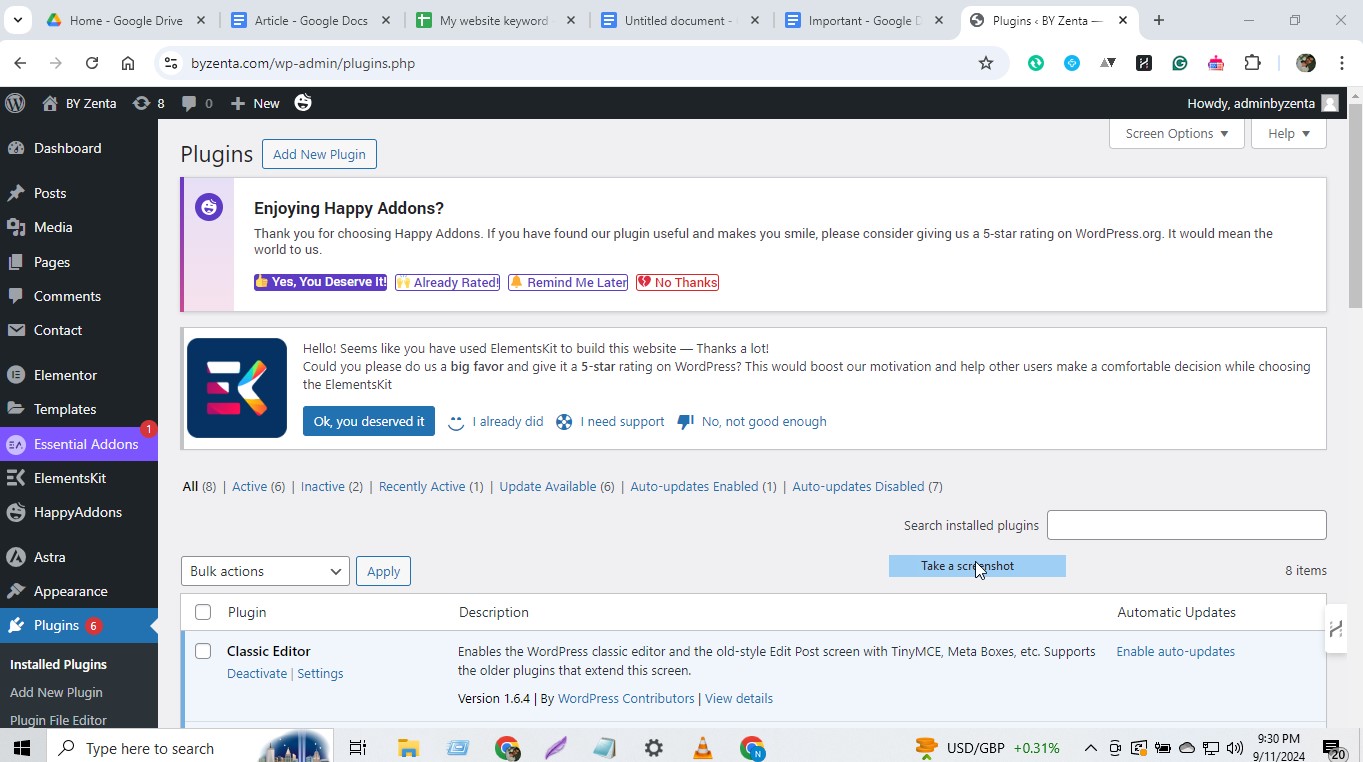
Task: Toggle the select-all plugins checkbox
Action: coord(203,612)
